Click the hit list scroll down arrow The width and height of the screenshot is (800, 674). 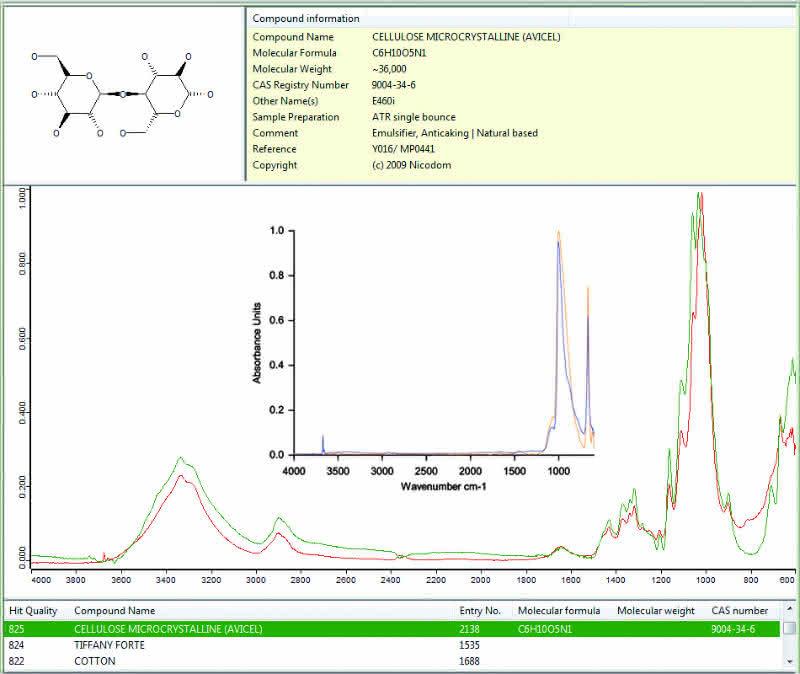(789, 663)
